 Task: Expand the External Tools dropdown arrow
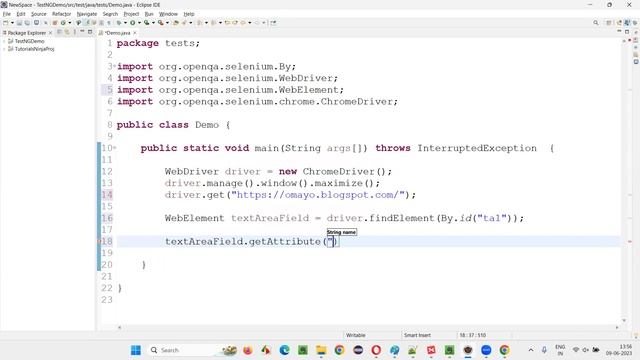tap(167, 23)
